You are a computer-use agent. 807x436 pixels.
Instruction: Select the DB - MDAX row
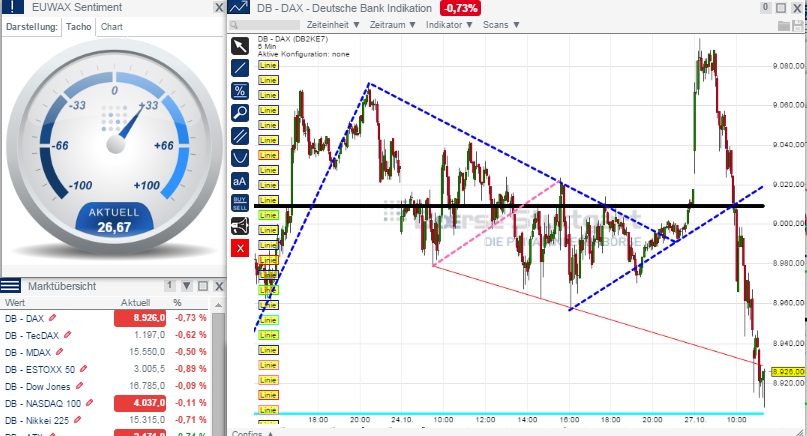pos(106,352)
